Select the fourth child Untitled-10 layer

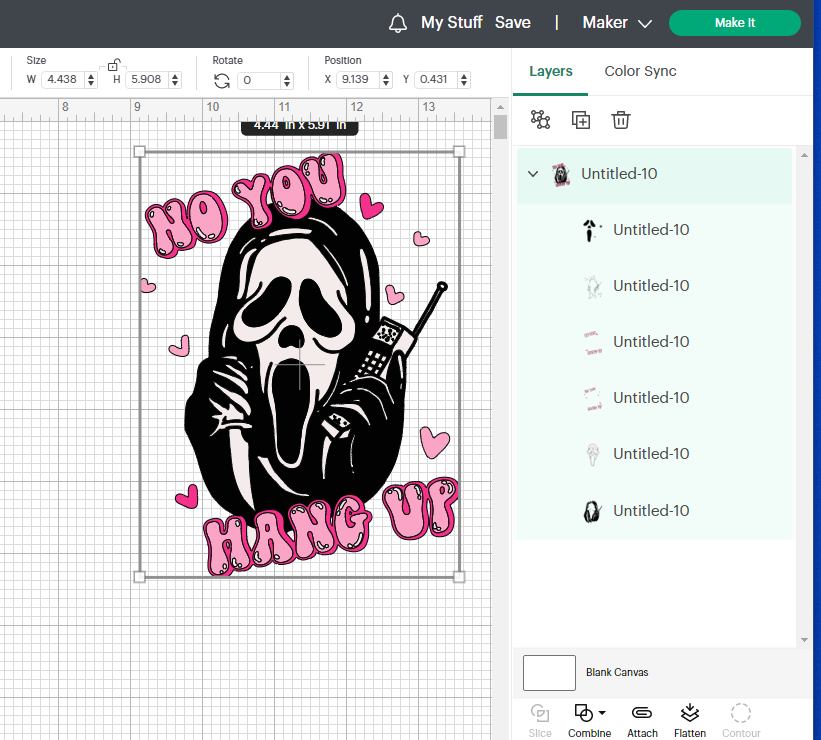[x=654, y=398]
